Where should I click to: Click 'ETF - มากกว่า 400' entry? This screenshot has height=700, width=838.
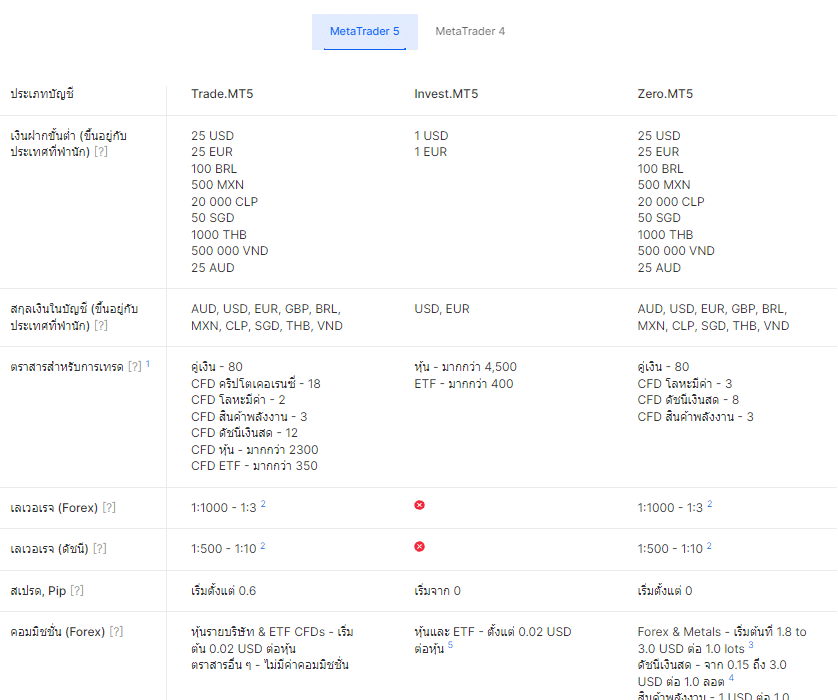click(x=464, y=384)
